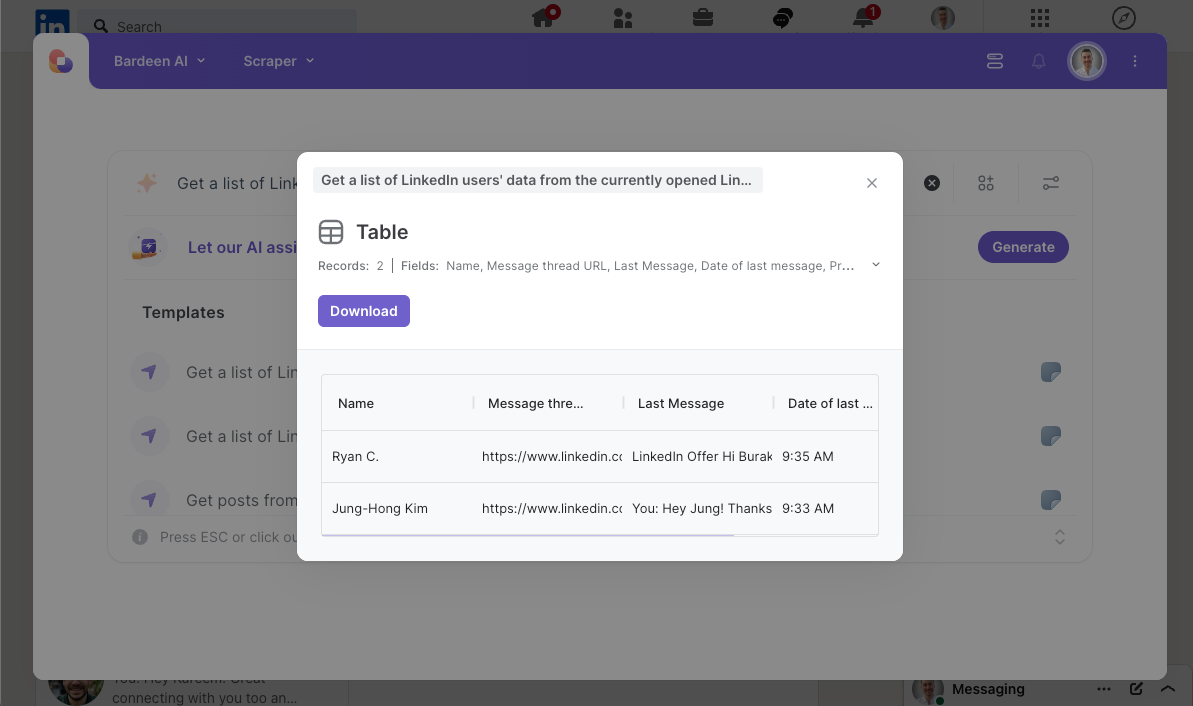1193x706 pixels.
Task: Open LinkedIn Messaging chat icon
Action: coord(782,17)
